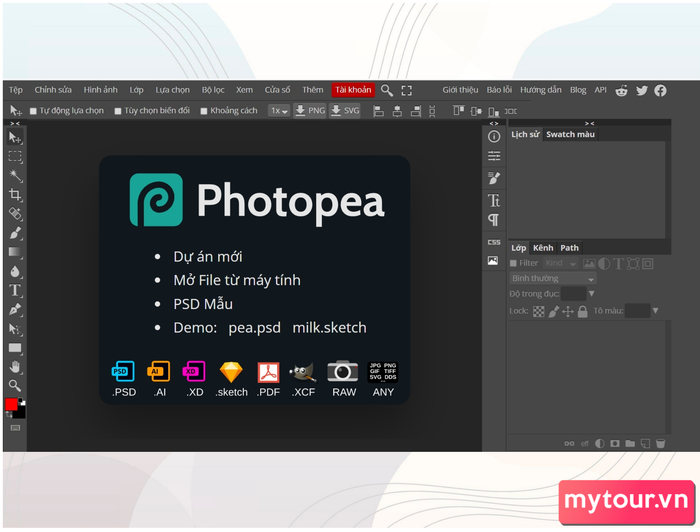
Task: Select the Zoom magnifier tool
Action: (15, 386)
